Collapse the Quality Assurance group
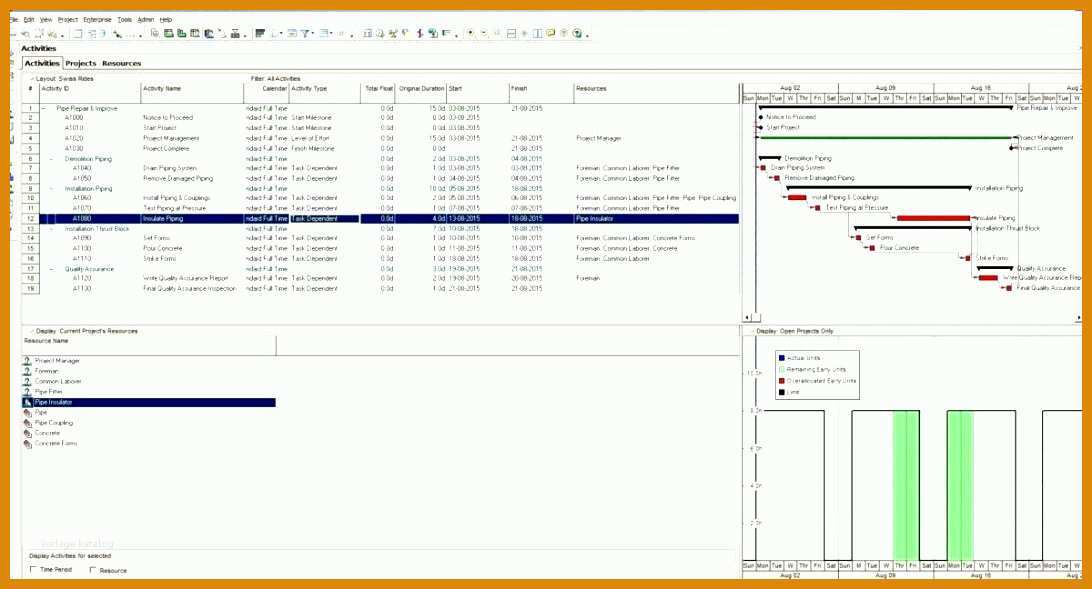 52,269
